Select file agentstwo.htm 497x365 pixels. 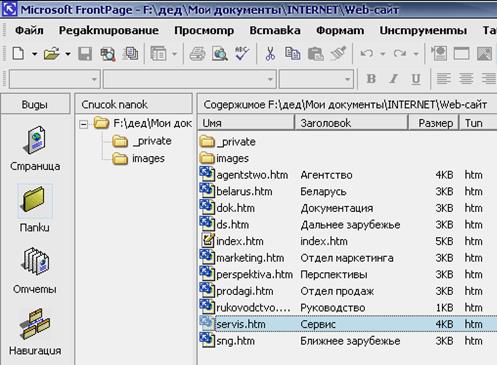tap(244, 175)
